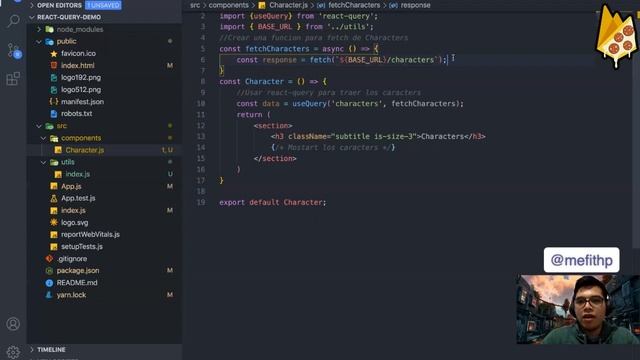Open README.md in explorer
This screenshot has width=640, height=360.
click(77, 283)
